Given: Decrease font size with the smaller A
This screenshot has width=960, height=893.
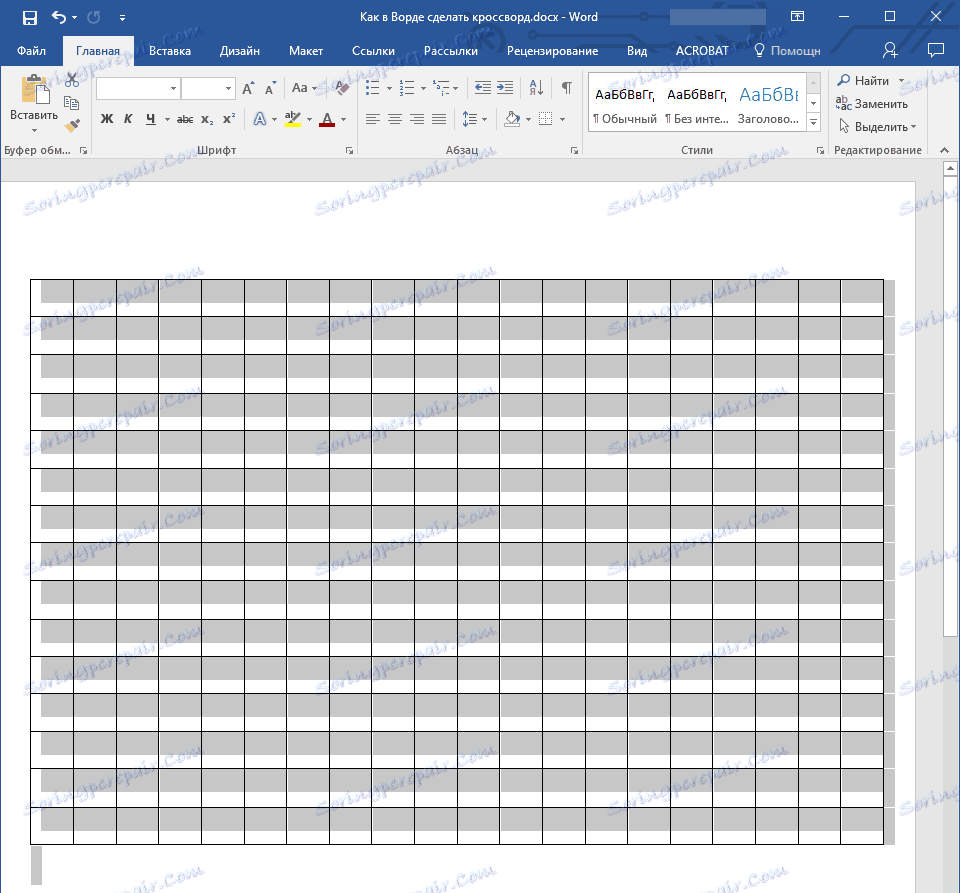Looking at the screenshot, I should (270, 88).
